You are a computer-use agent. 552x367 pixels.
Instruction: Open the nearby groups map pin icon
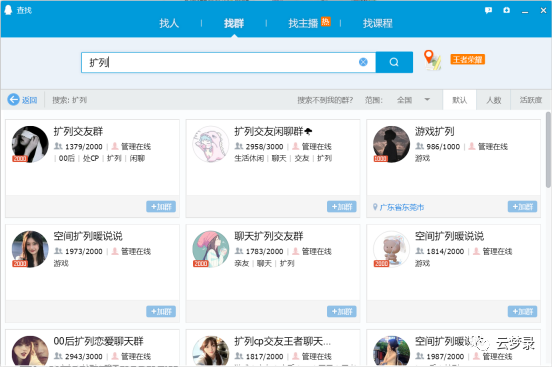(432, 60)
